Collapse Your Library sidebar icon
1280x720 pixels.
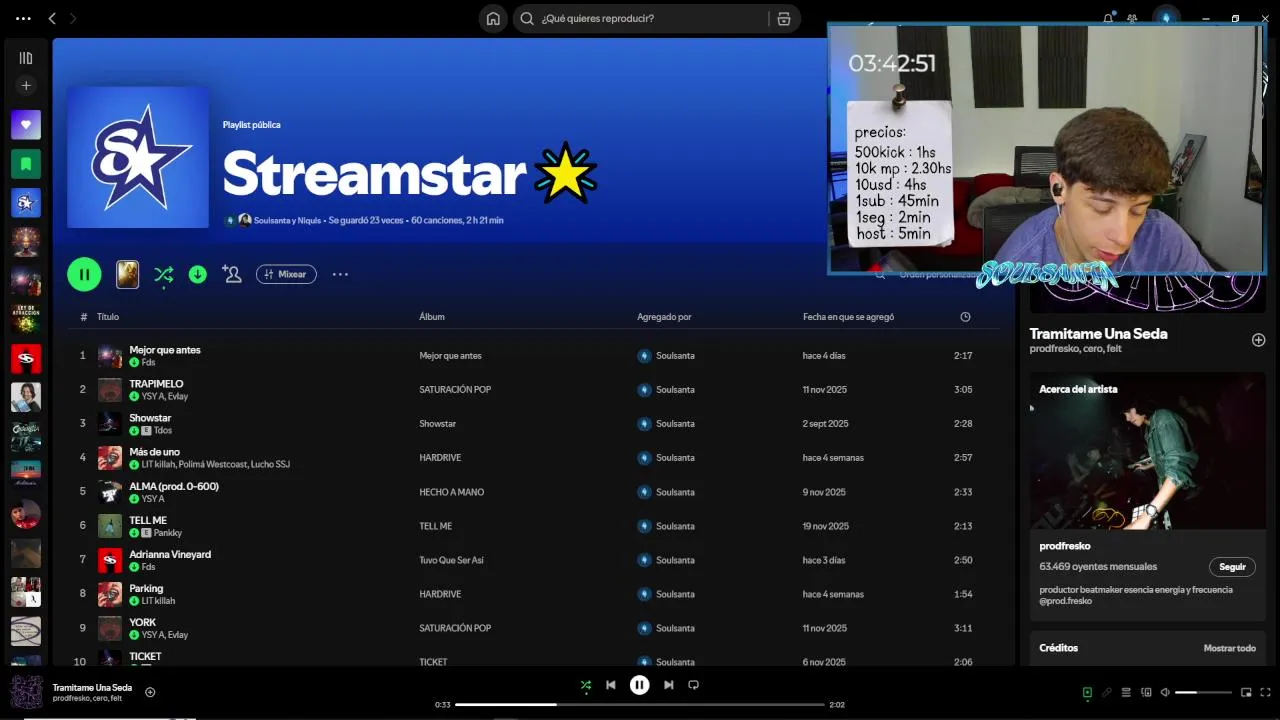pyautogui.click(x=26, y=58)
